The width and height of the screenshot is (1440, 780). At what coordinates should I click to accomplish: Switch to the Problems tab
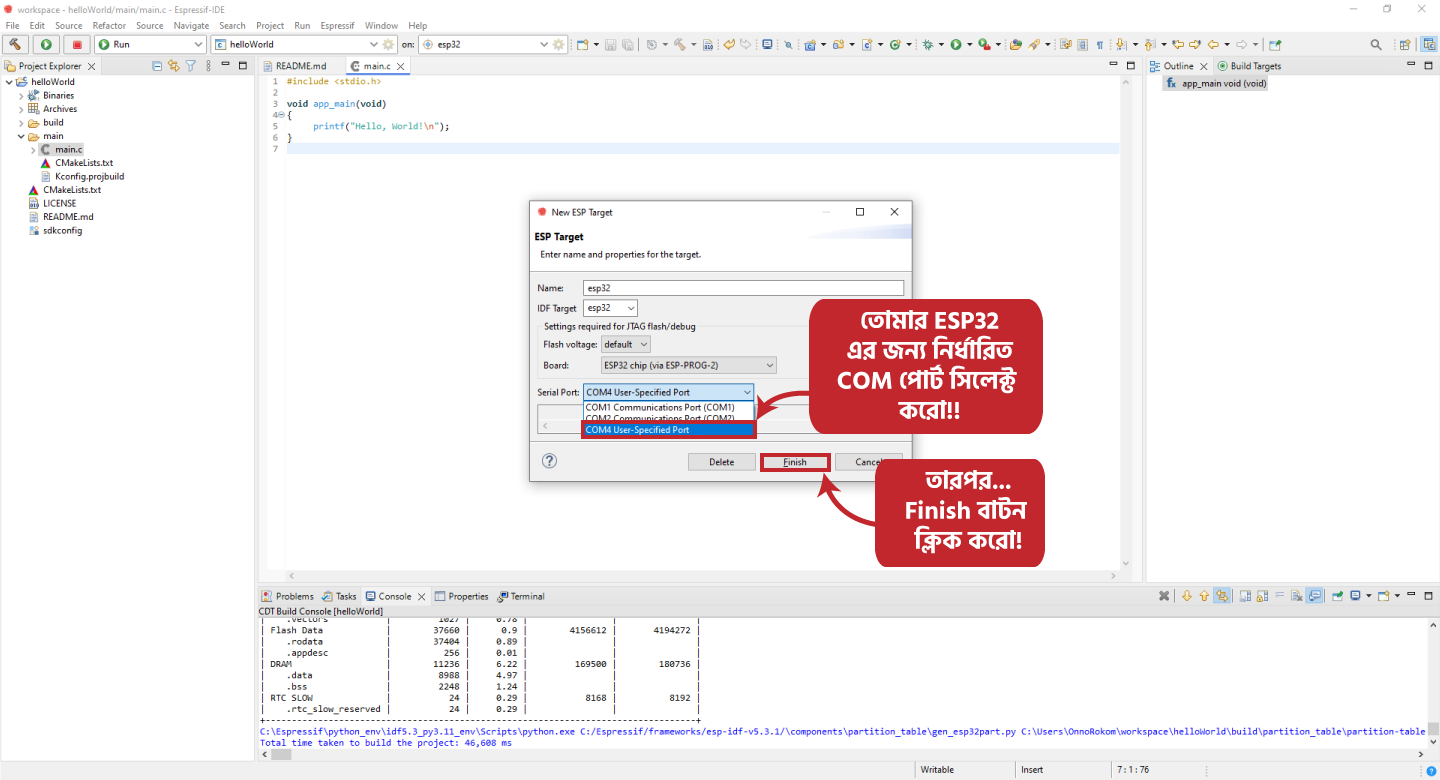click(287, 596)
